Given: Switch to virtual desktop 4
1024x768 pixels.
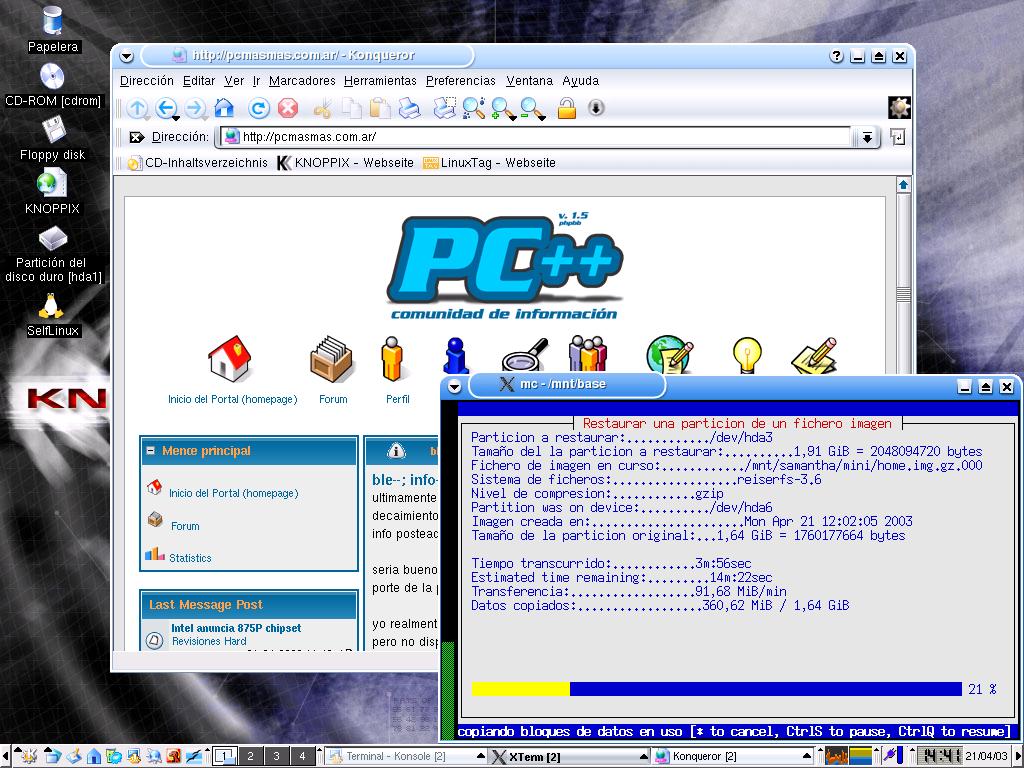Looking at the screenshot, I should [x=302, y=756].
